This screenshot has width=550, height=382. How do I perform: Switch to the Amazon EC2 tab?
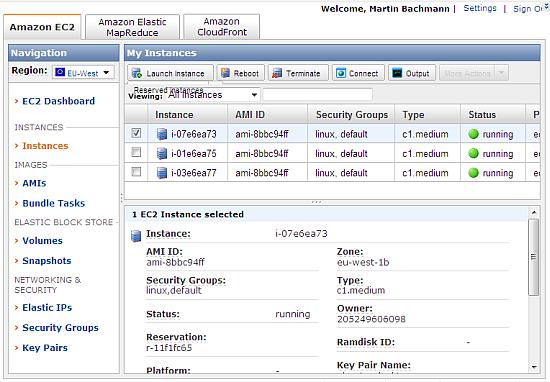(42, 27)
